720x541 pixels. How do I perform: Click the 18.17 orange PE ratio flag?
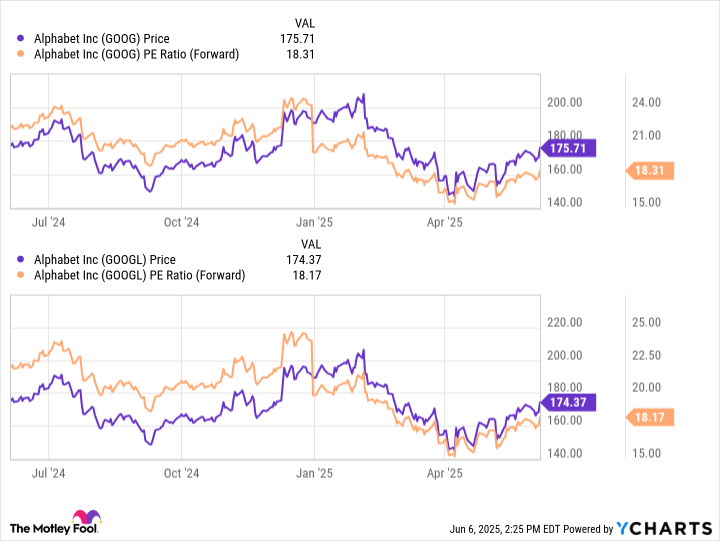click(652, 418)
